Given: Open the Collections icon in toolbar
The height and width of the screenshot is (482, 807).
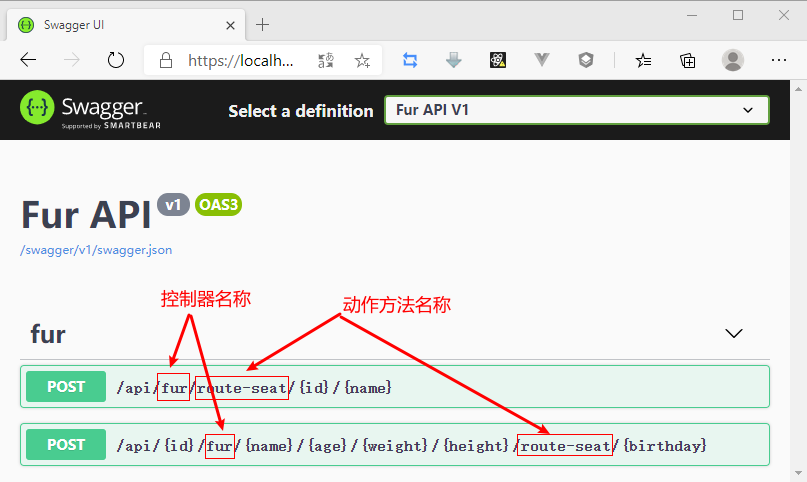Looking at the screenshot, I should pos(688,60).
